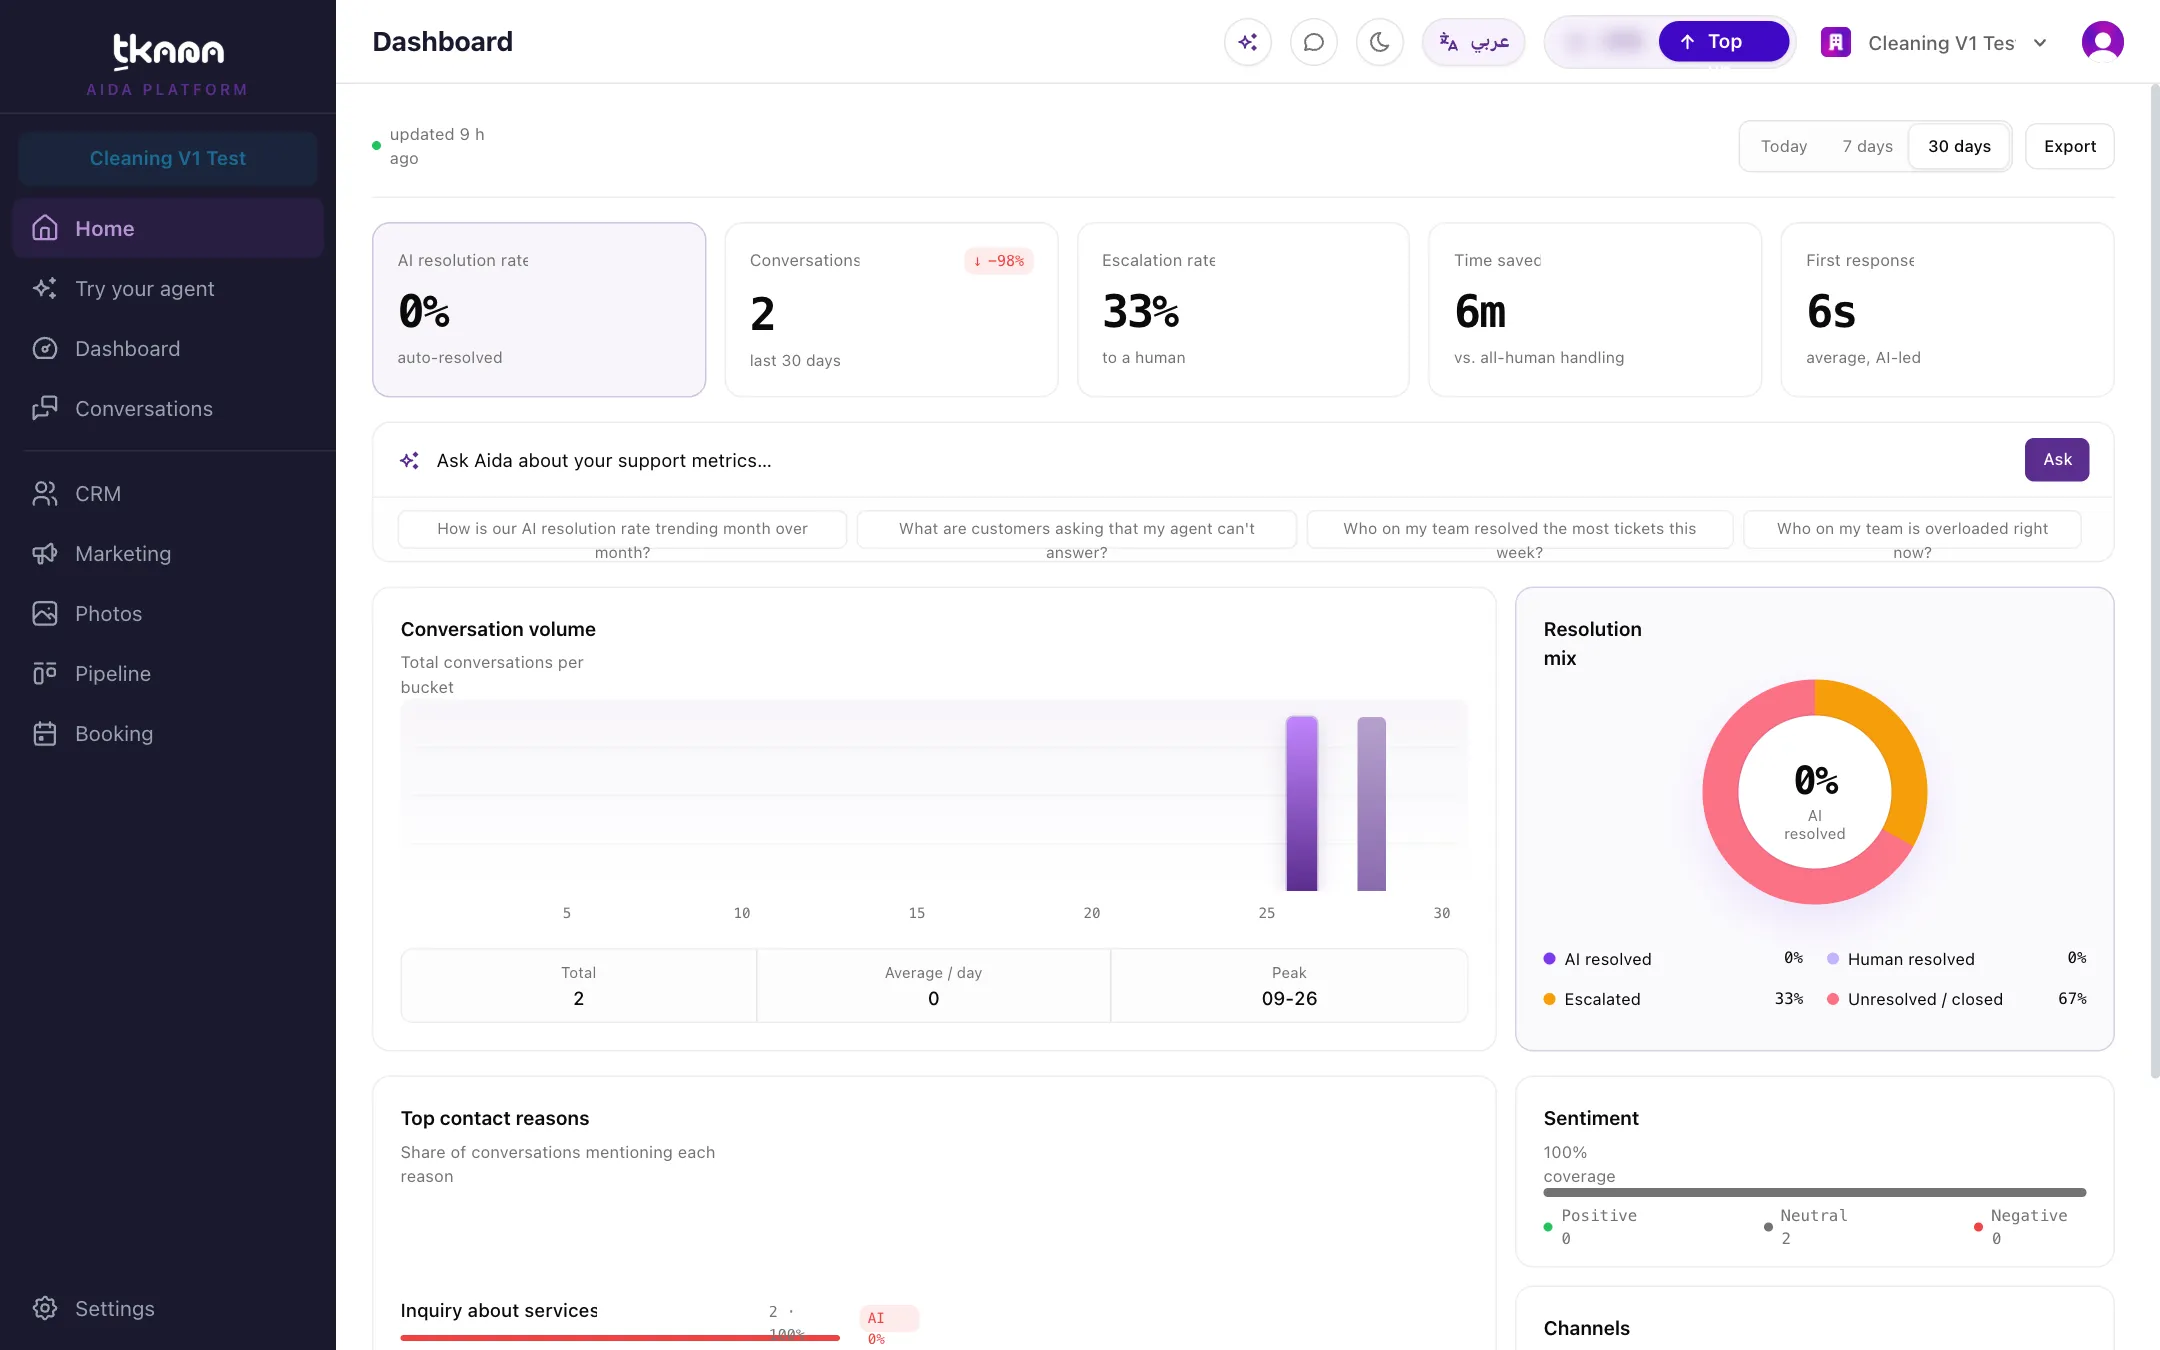Select the First response card
Image resolution: width=2160 pixels, height=1350 pixels.
point(1947,310)
